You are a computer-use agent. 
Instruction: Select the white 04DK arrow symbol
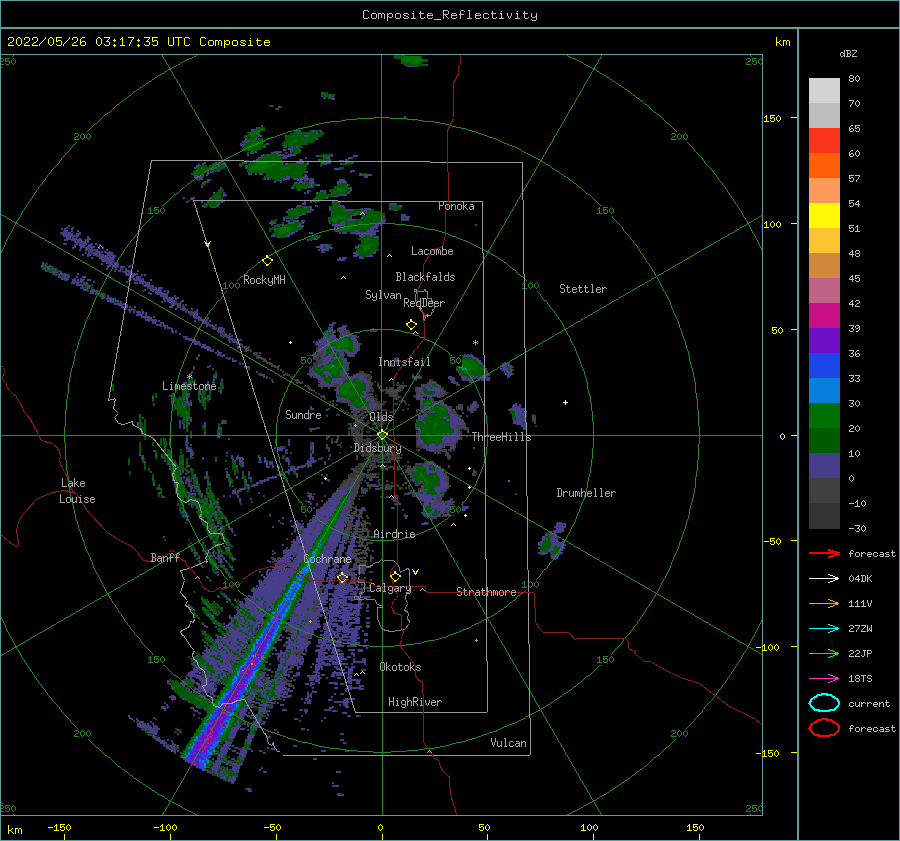pos(824,578)
